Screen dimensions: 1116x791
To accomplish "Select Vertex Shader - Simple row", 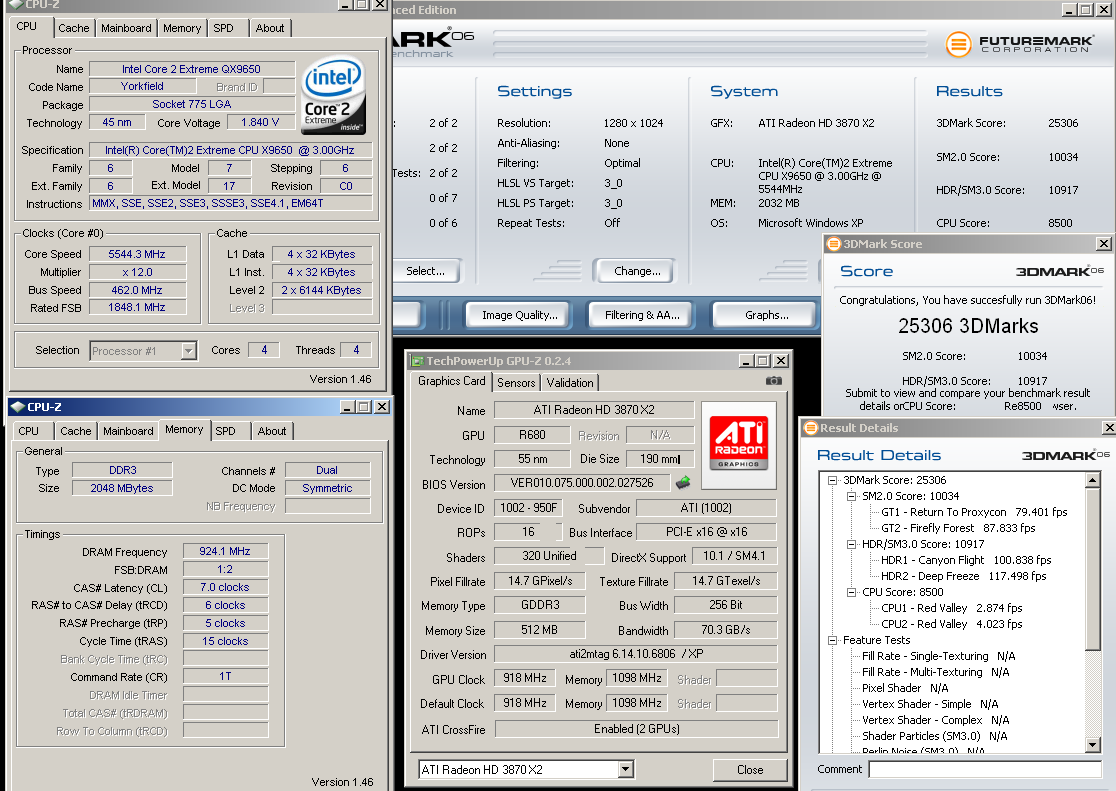I will (930, 704).
